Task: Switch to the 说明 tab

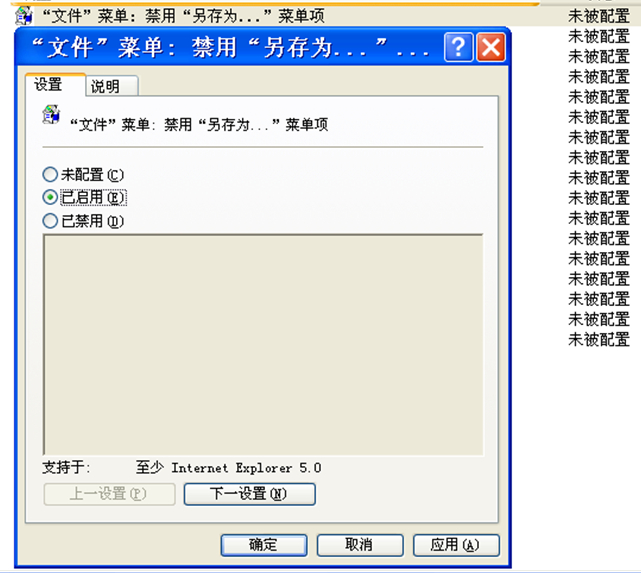Action: tap(112, 86)
